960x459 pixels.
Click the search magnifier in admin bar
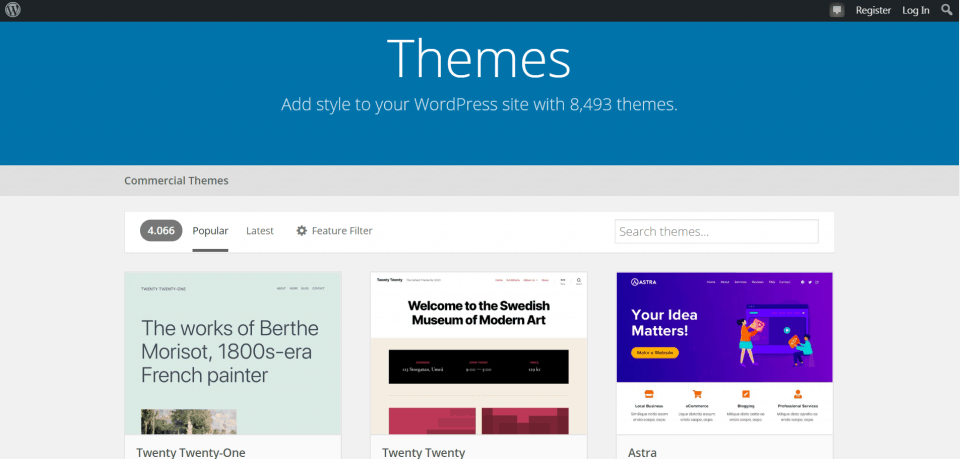pos(947,10)
